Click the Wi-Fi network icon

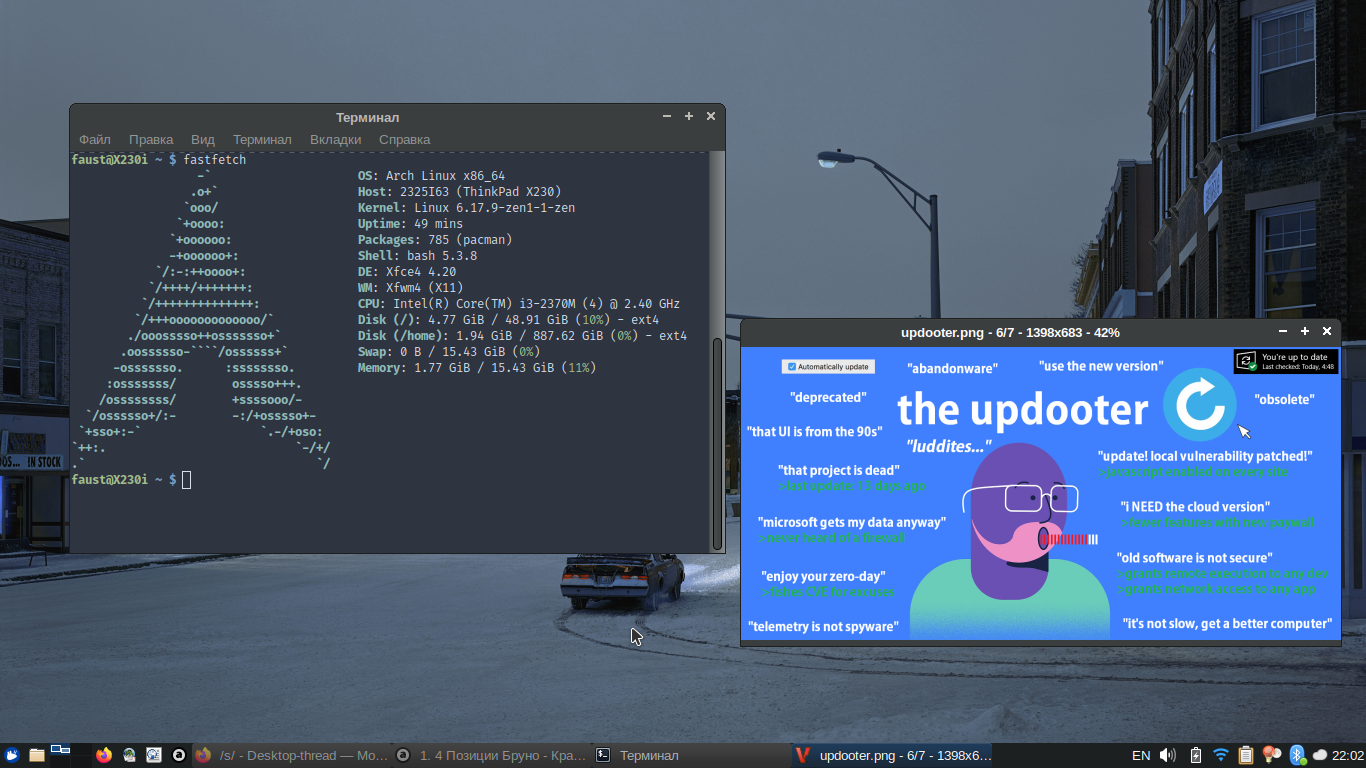(x=1220, y=755)
